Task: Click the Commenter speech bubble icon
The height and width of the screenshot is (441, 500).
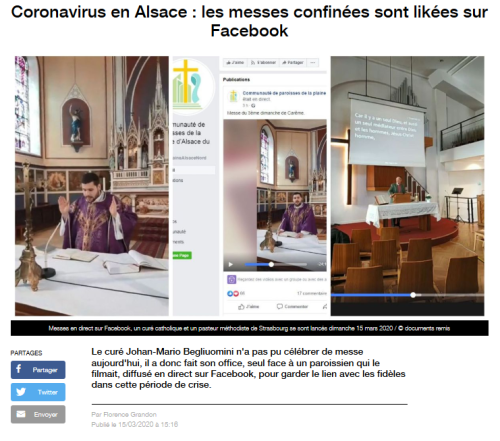Action: point(280,306)
